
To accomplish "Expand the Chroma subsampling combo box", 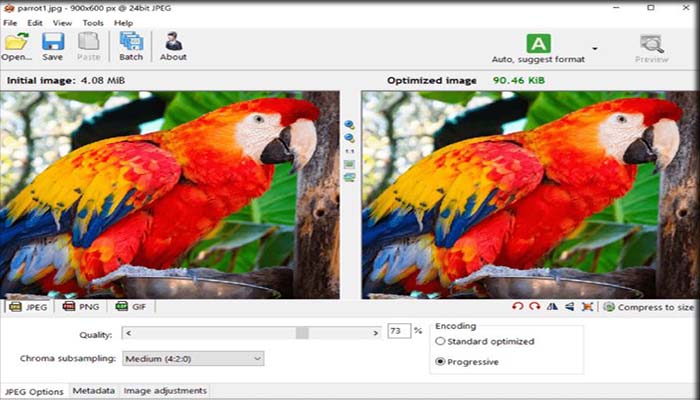I will [x=193, y=358].
